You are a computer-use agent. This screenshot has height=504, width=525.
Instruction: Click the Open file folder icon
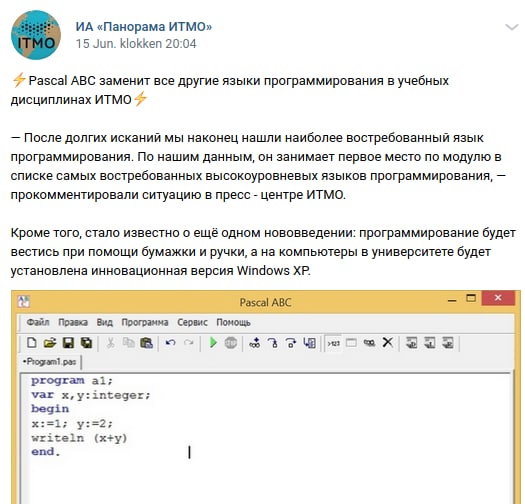50,343
